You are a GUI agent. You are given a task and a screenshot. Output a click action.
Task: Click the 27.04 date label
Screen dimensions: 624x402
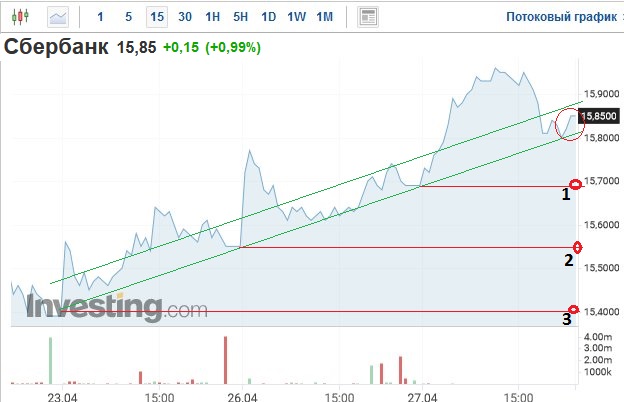[422, 397]
